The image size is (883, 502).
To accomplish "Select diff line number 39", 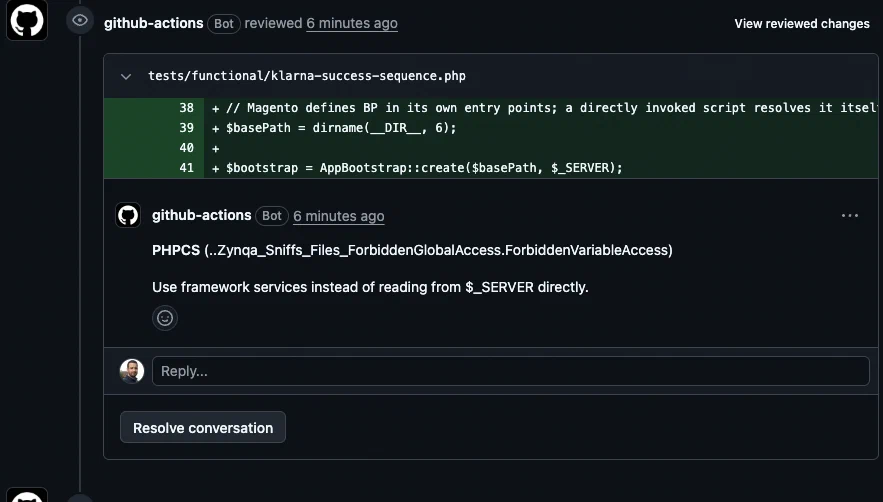I will [186, 128].
